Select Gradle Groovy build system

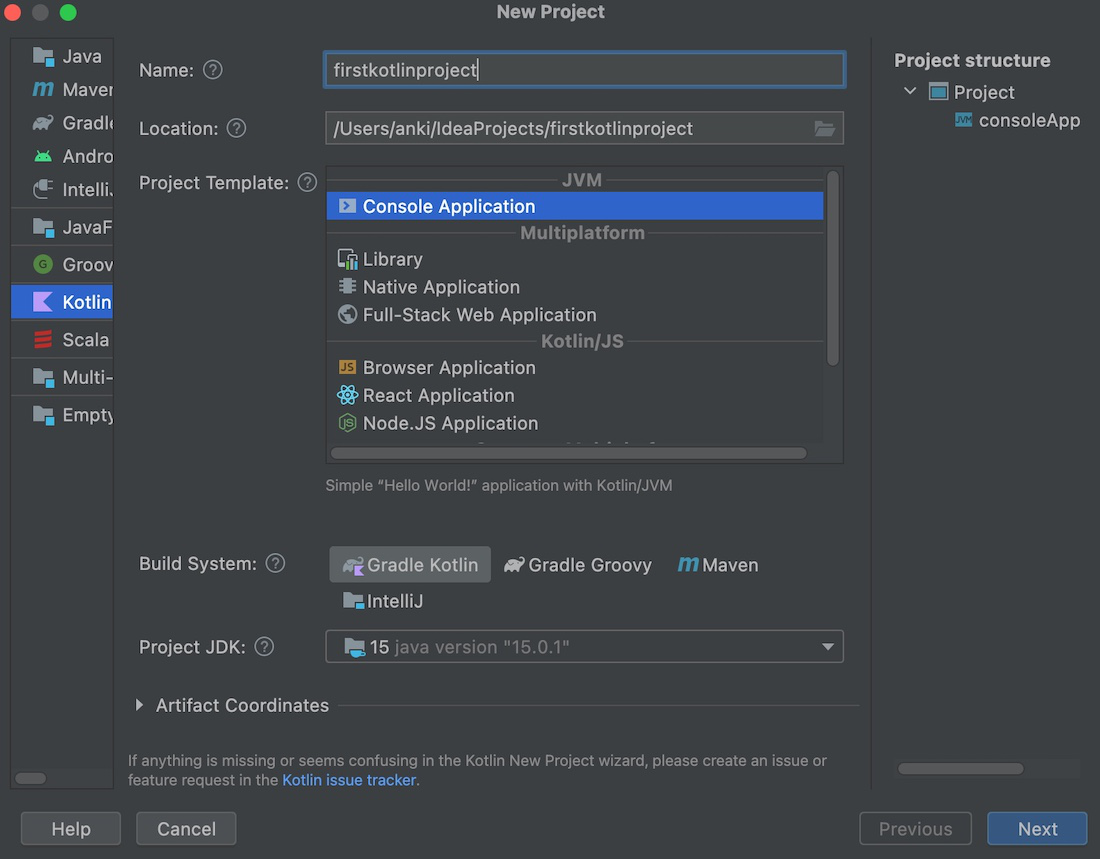[x=578, y=564]
